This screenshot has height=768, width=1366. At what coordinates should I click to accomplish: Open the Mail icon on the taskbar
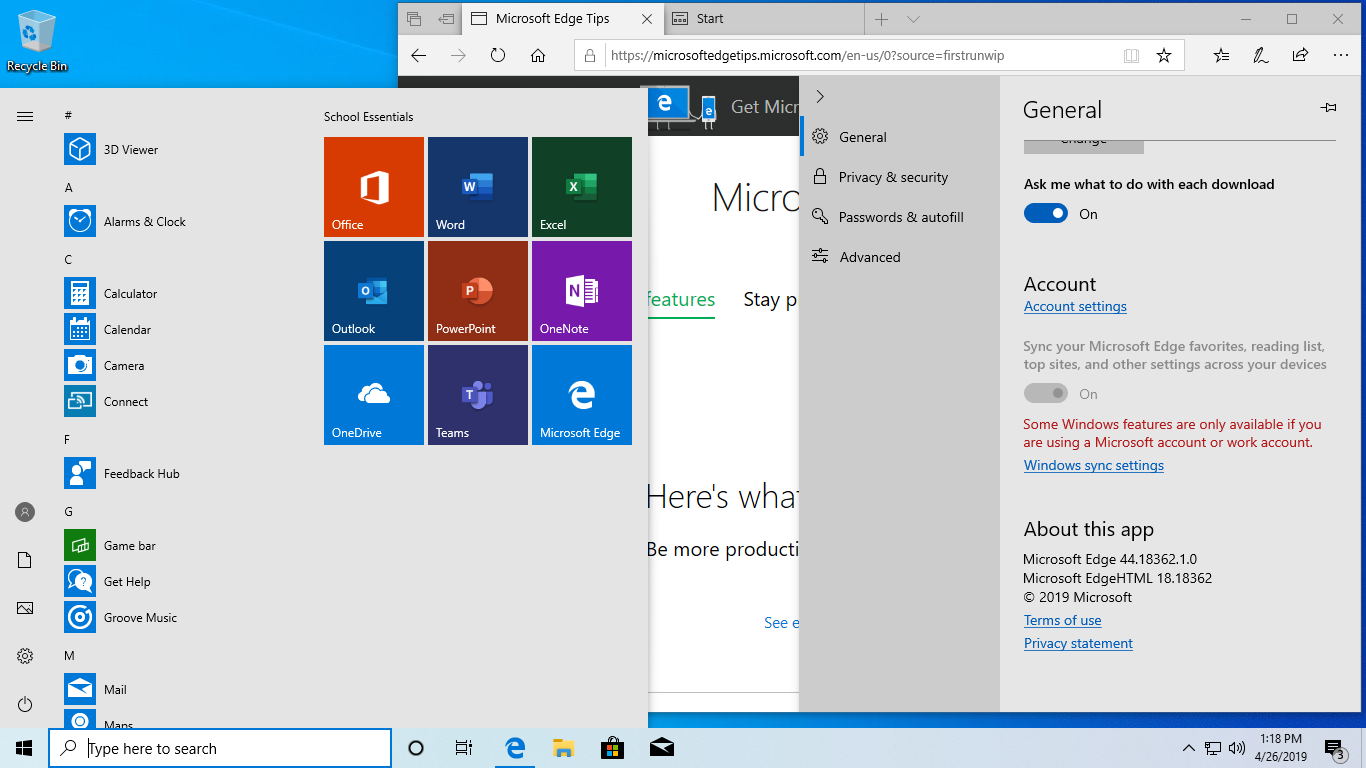(x=660, y=748)
